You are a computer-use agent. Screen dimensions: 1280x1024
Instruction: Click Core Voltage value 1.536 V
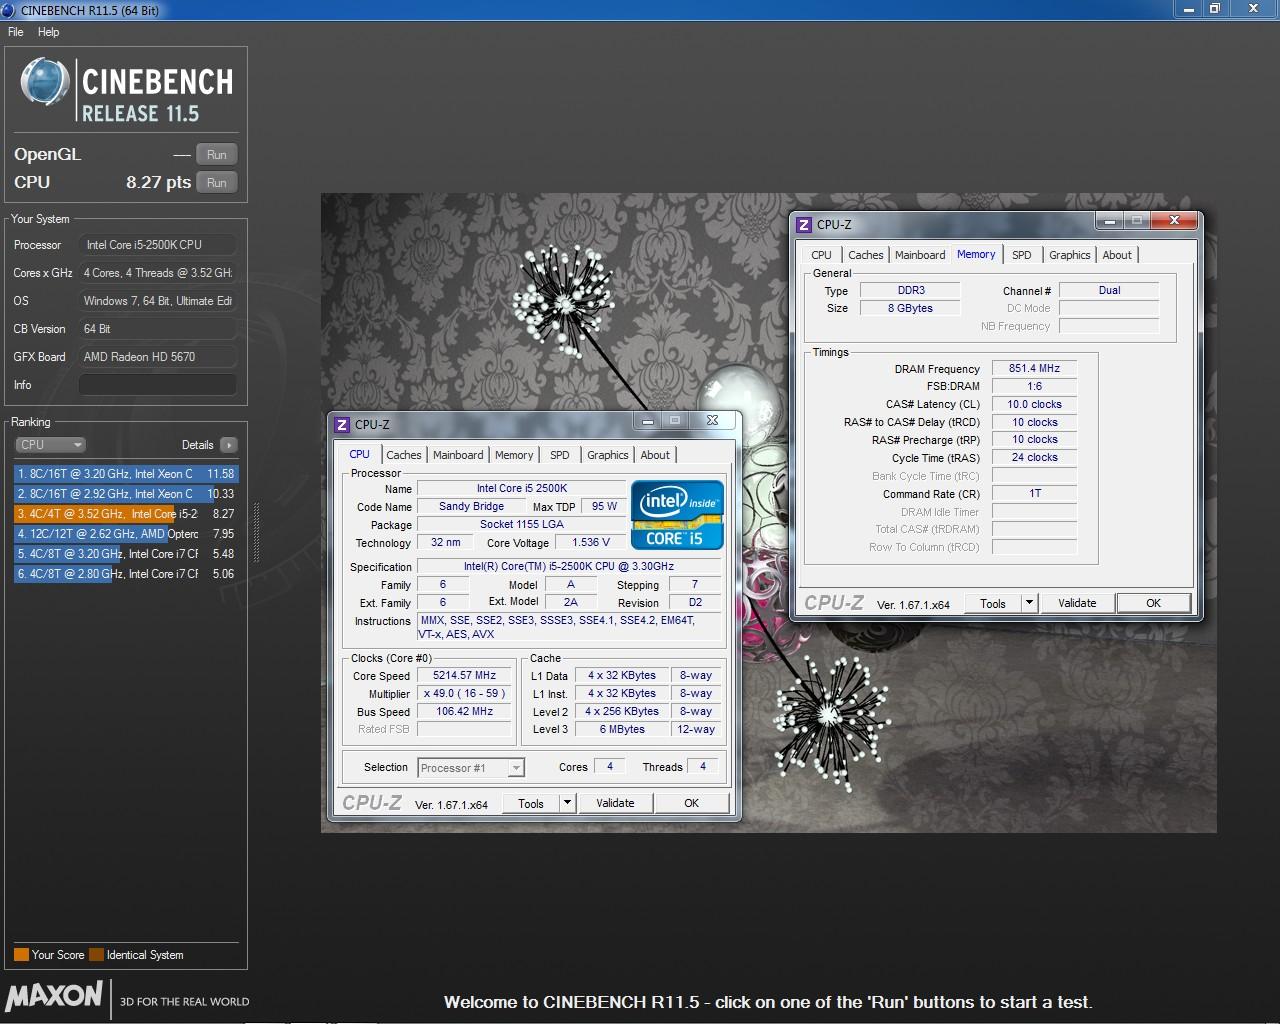590,543
